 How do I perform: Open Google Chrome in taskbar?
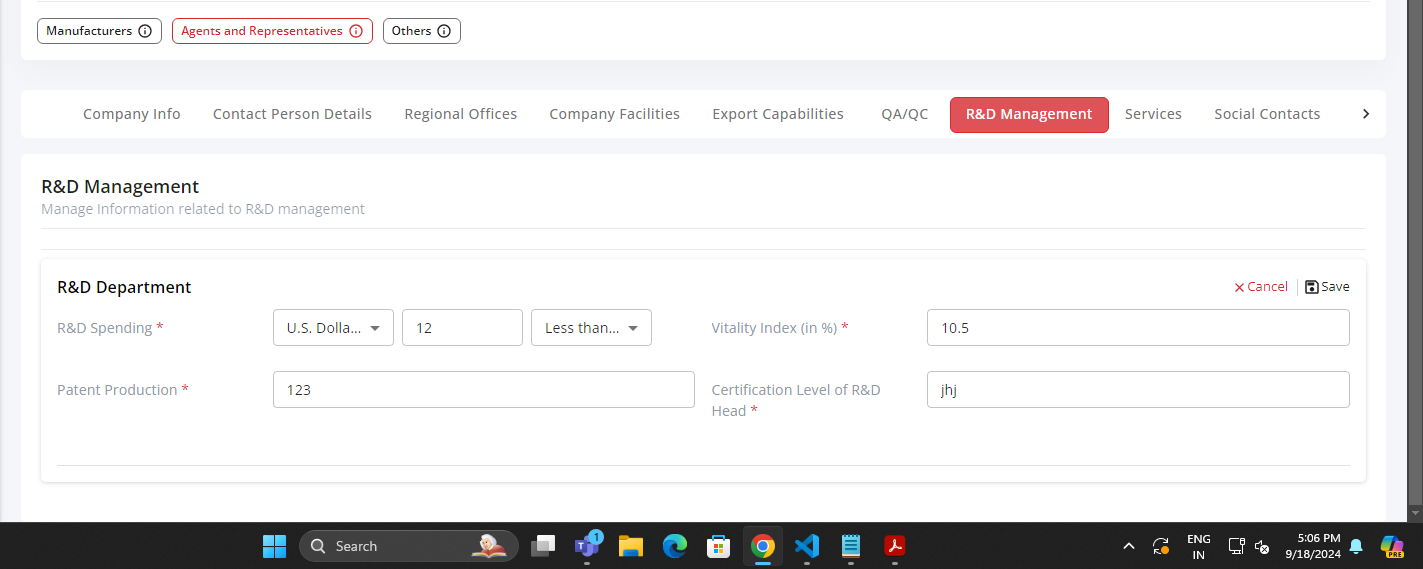point(763,546)
